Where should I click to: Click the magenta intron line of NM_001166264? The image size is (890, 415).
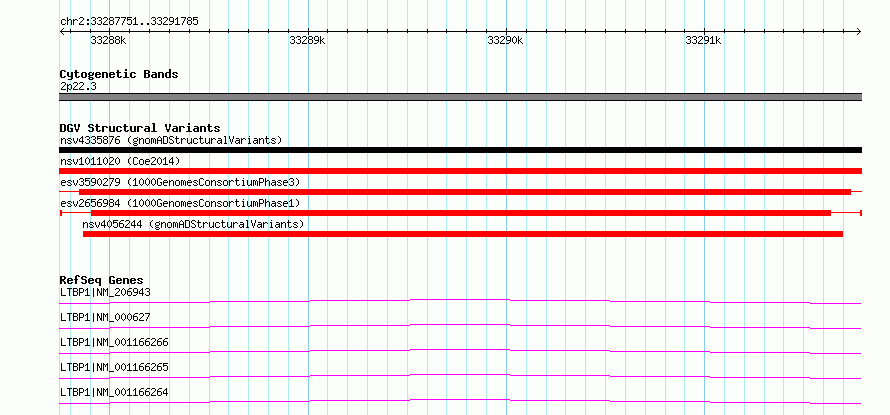point(460,400)
